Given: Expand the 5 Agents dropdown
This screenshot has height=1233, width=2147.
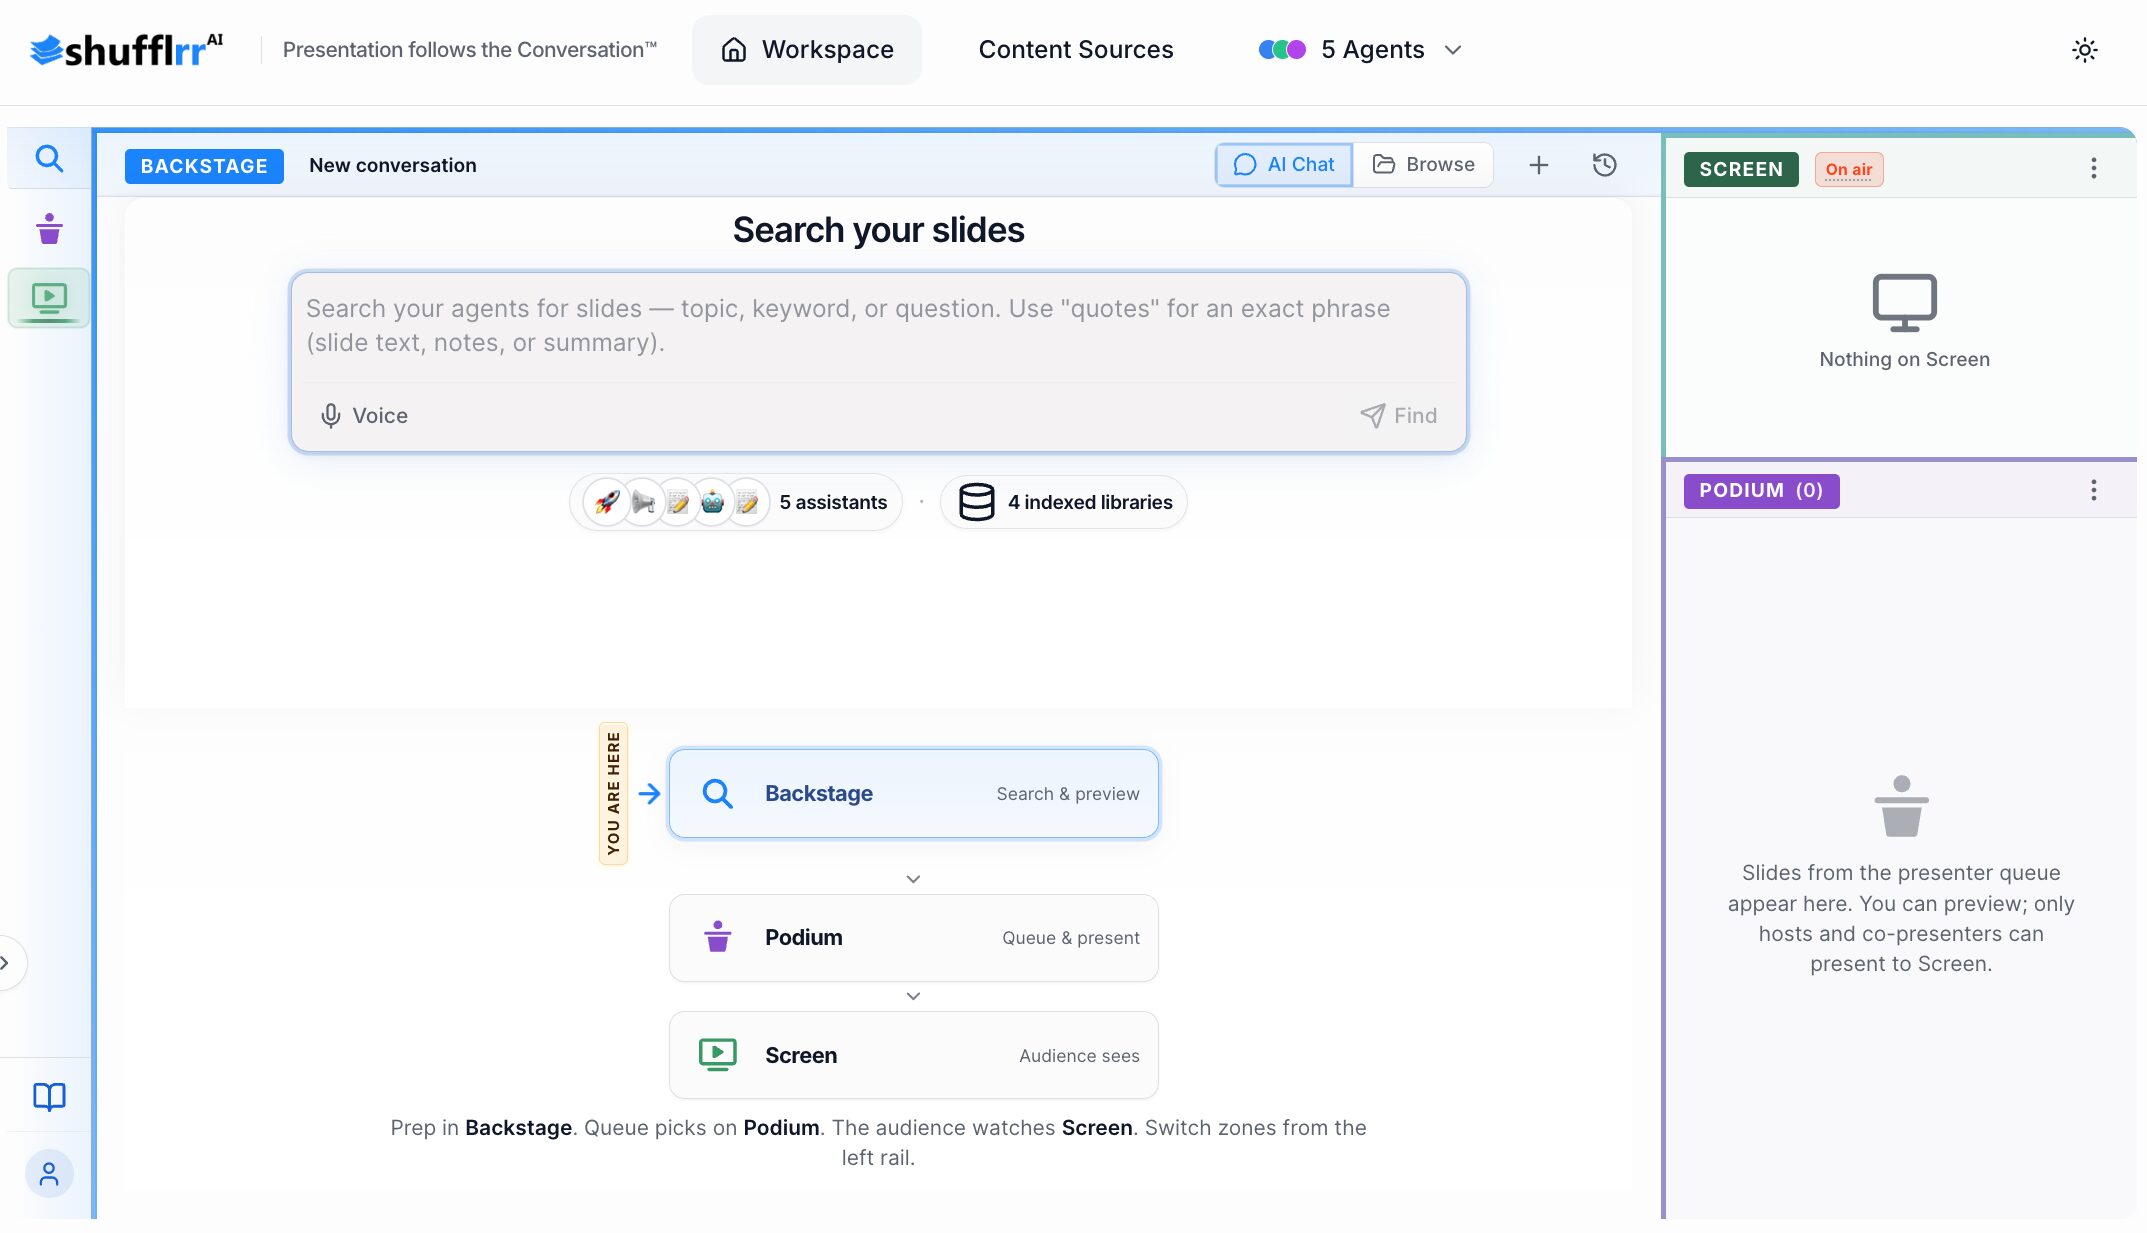Looking at the screenshot, I should coord(1360,50).
